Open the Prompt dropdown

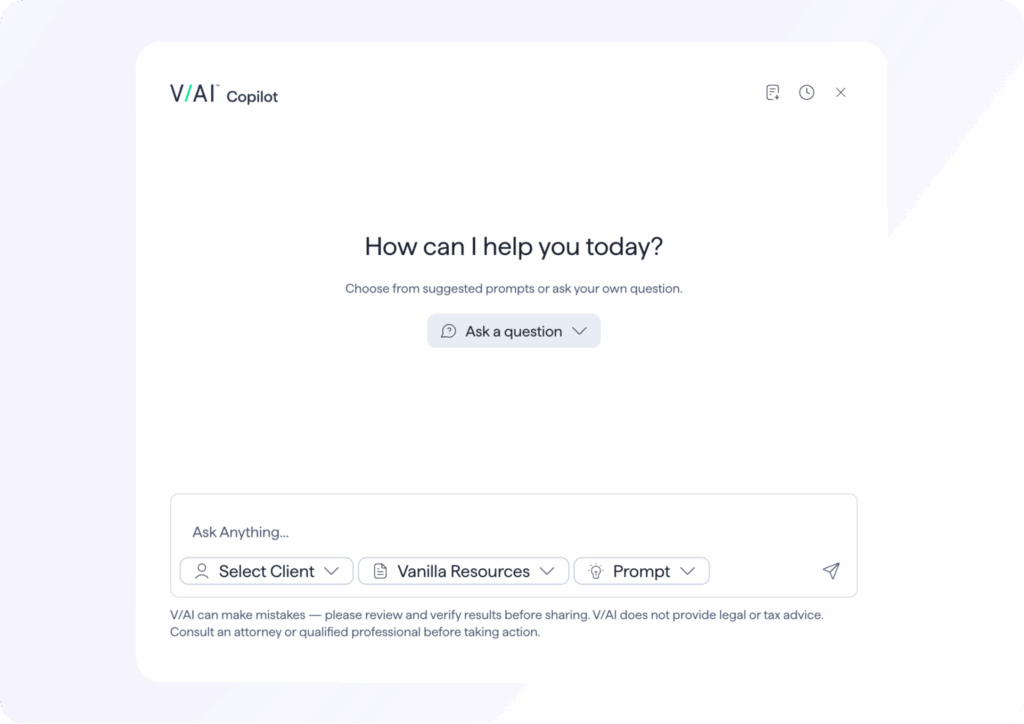[641, 571]
